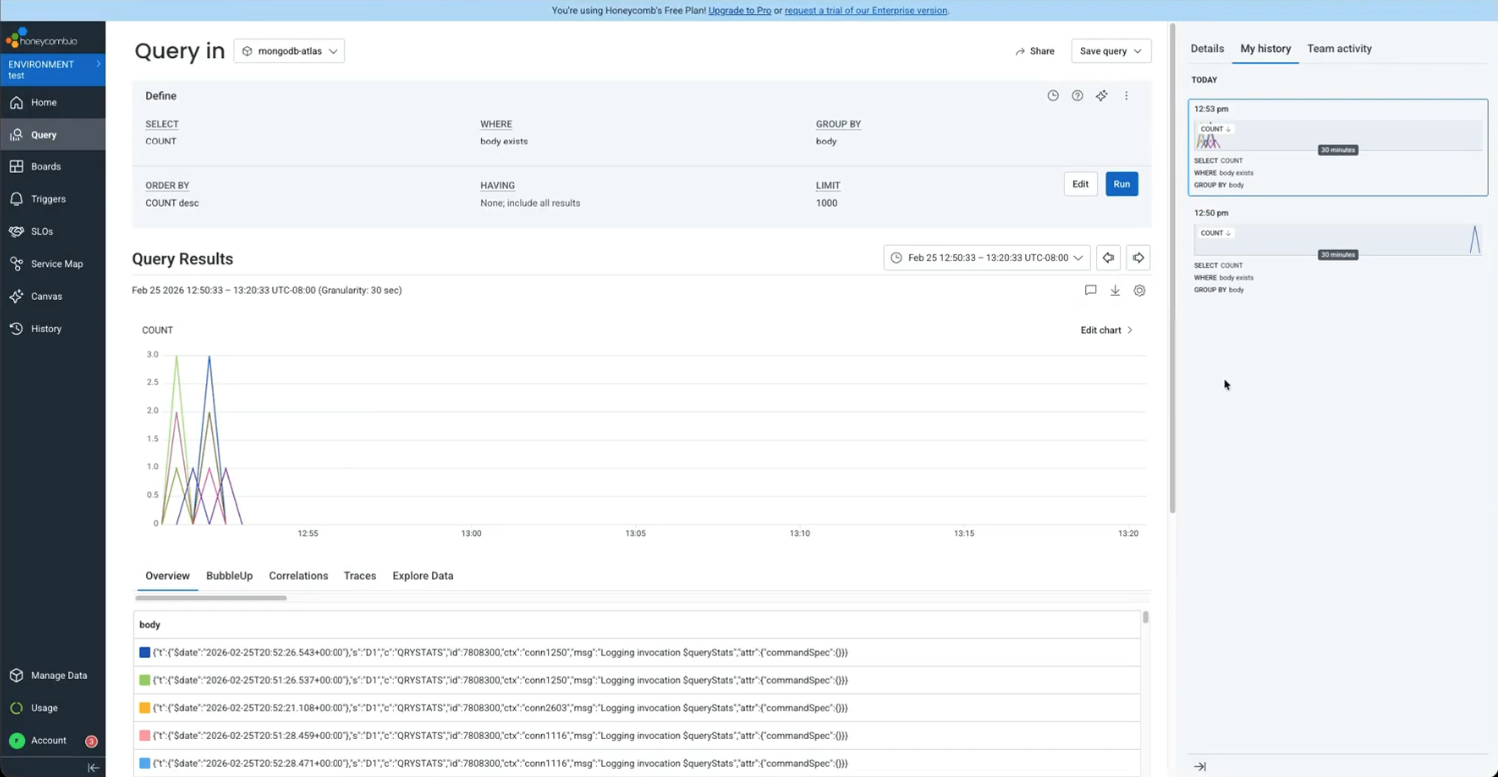Shift time range forward with the right arrow
Image resolution: width=1498 pixels, height=777 pixels.
tap(1138, 258)
